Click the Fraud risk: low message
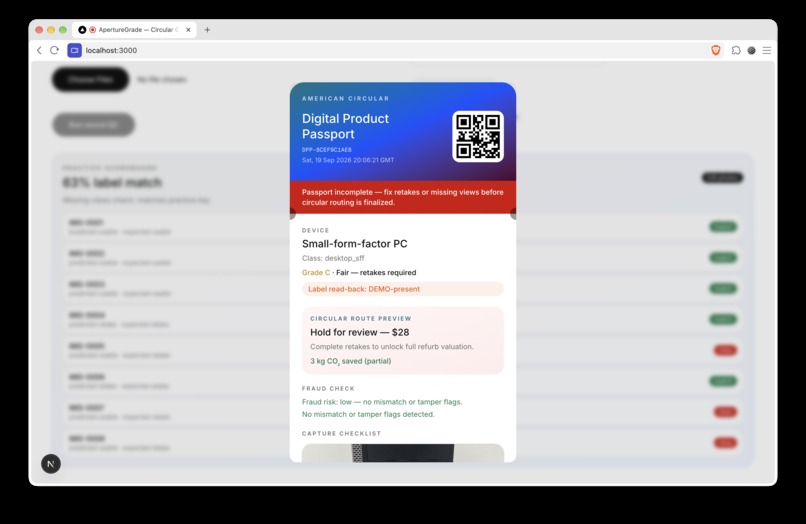This screenshot has width=806, height=524. point(382,402)
